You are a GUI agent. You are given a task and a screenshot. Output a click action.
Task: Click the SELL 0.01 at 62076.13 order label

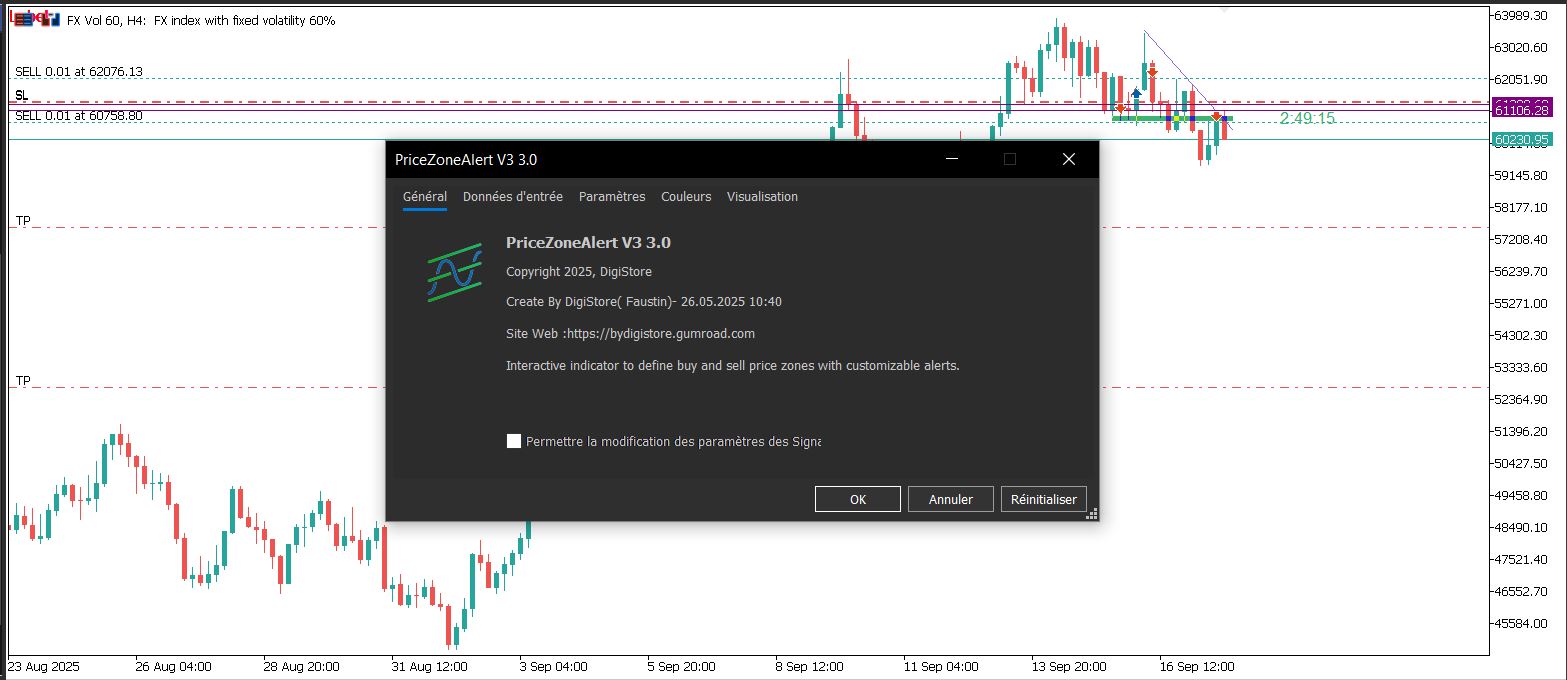pos(79,71)
